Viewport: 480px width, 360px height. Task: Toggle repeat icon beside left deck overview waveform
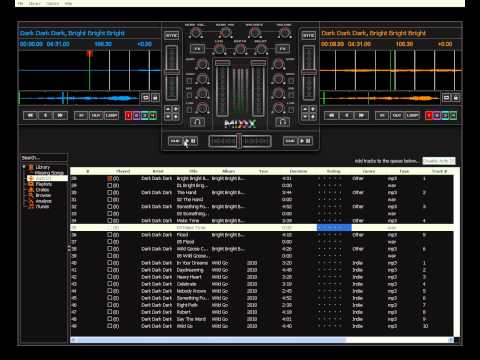(146, 97)
